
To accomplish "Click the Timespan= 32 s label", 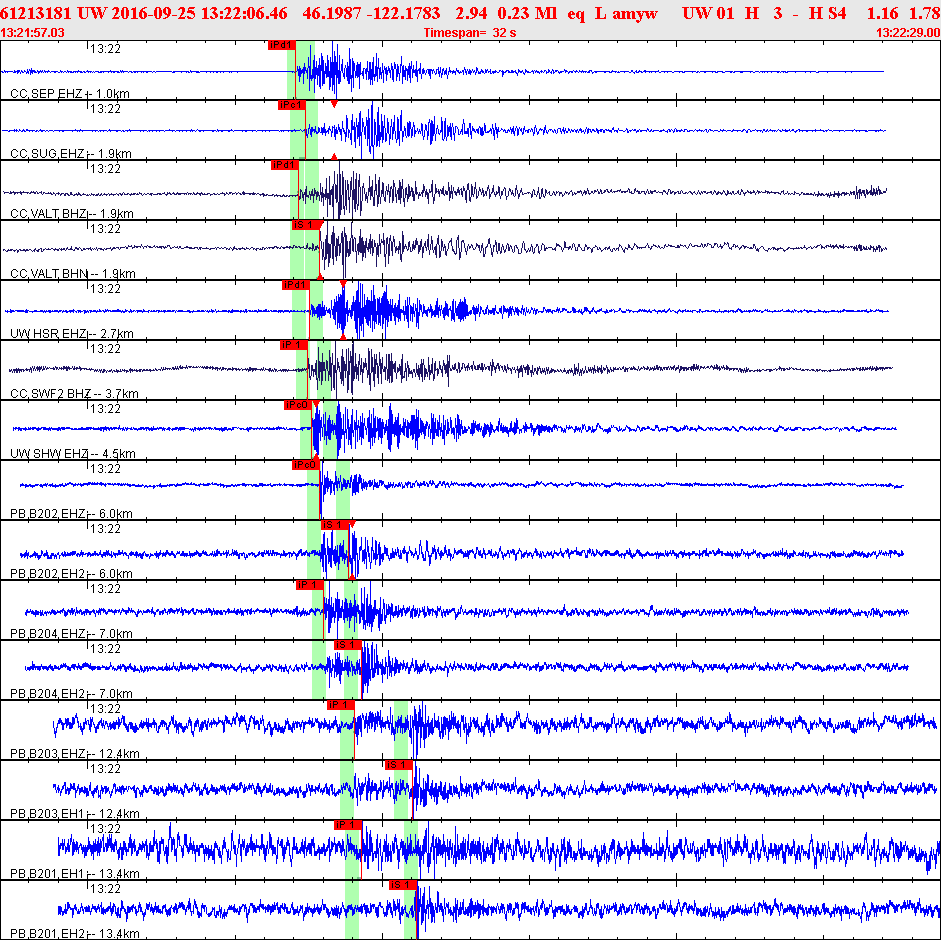I will coord(470,33).
